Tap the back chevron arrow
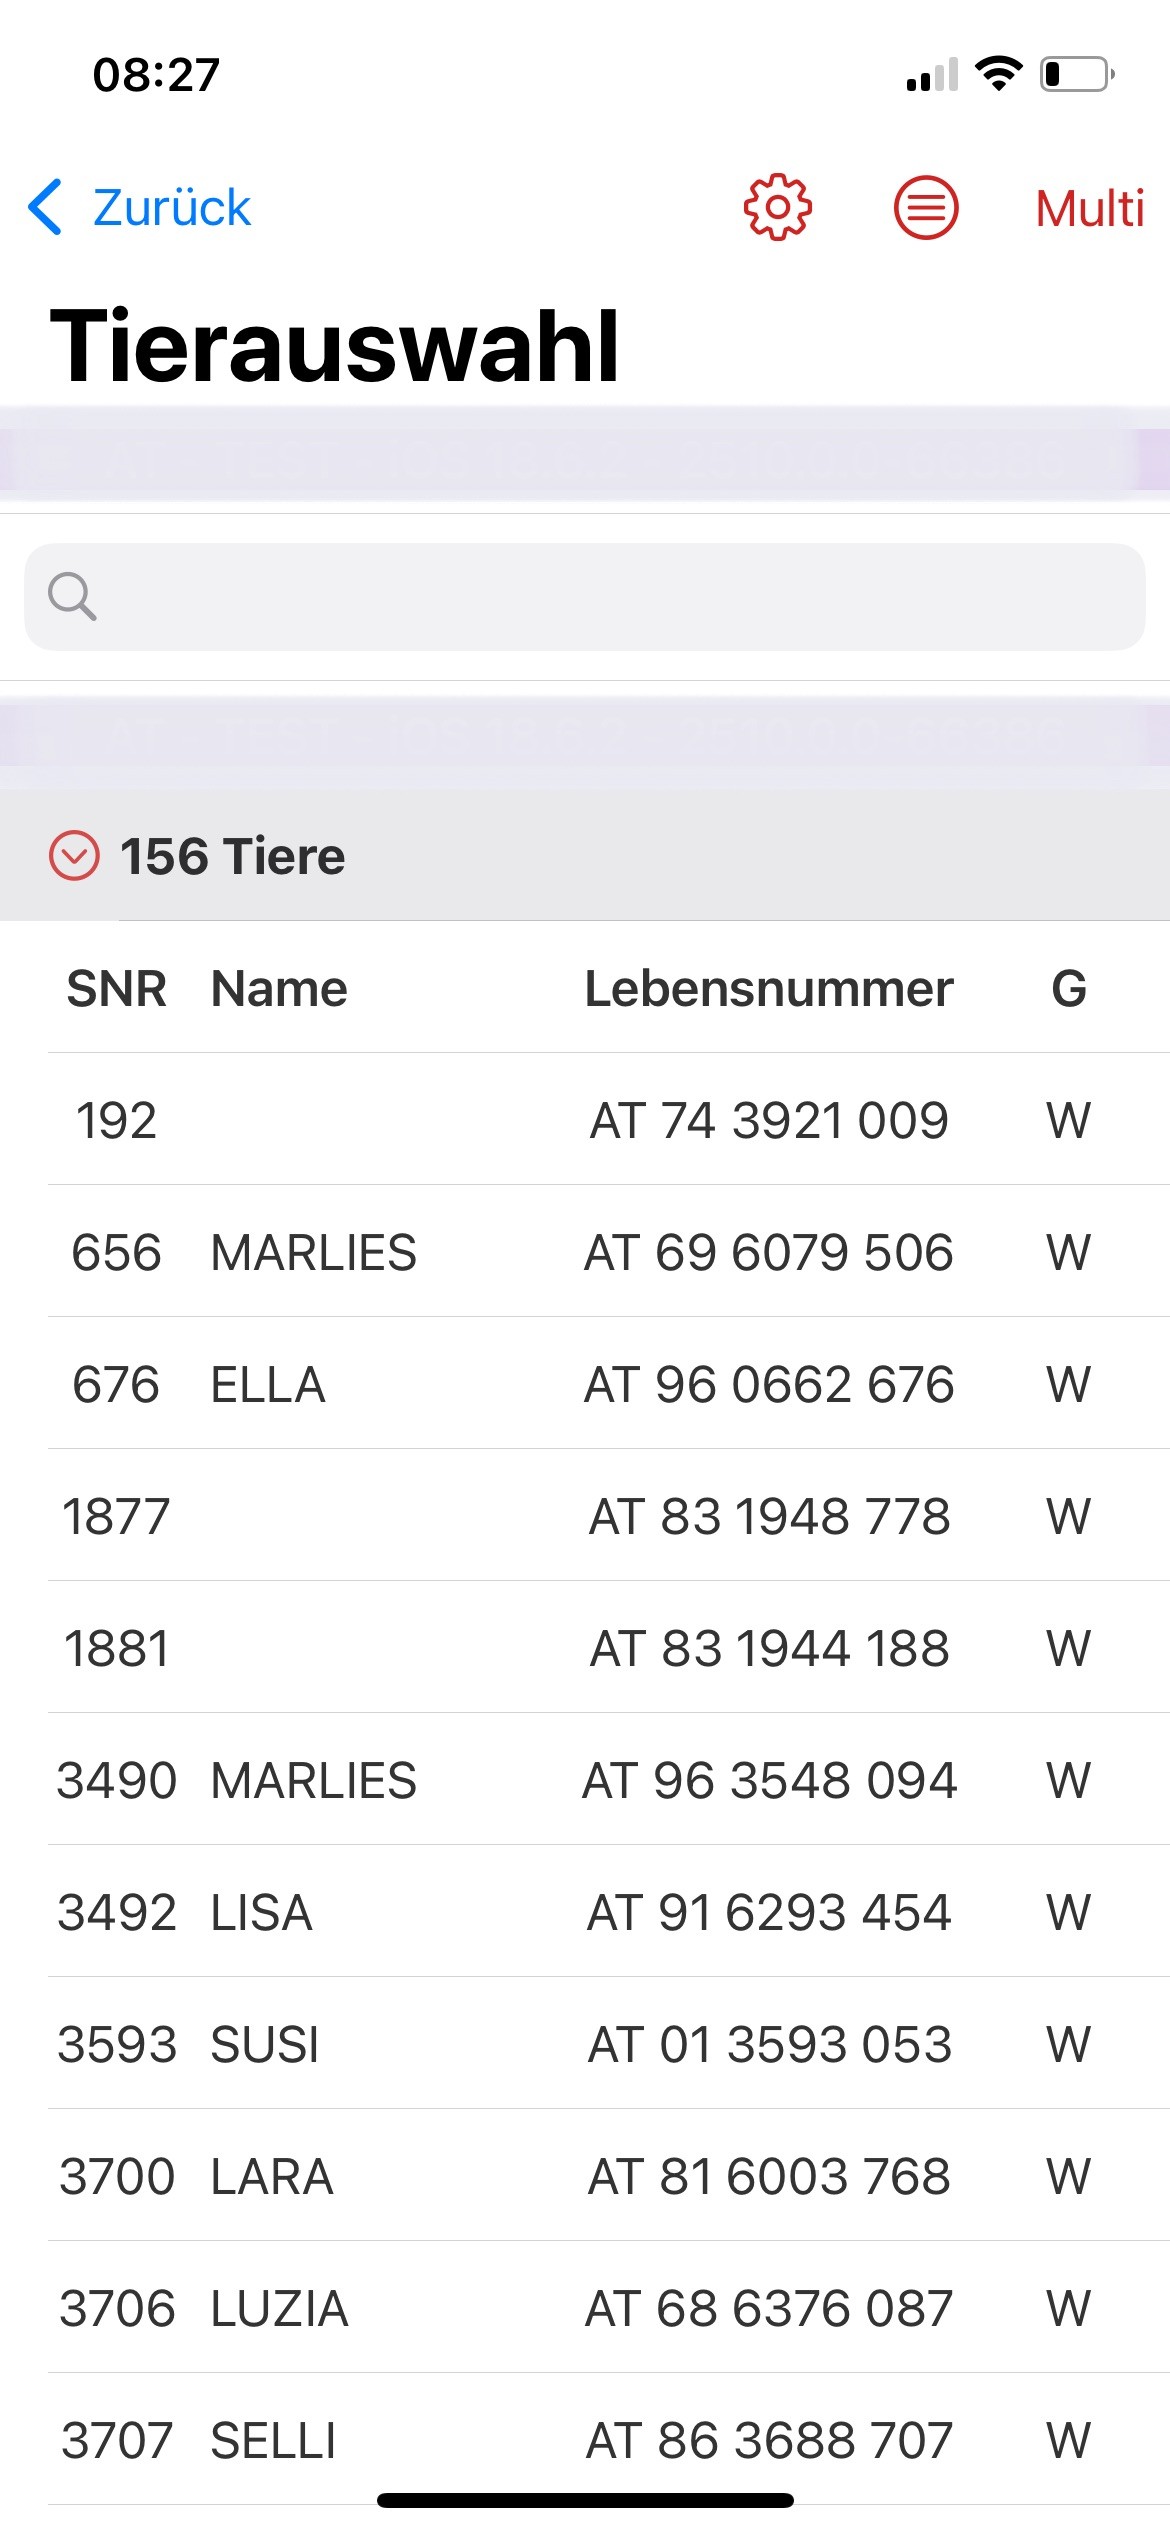Screen dimensions: 1170x2532 pyautogui.click(x=46, y=208)
